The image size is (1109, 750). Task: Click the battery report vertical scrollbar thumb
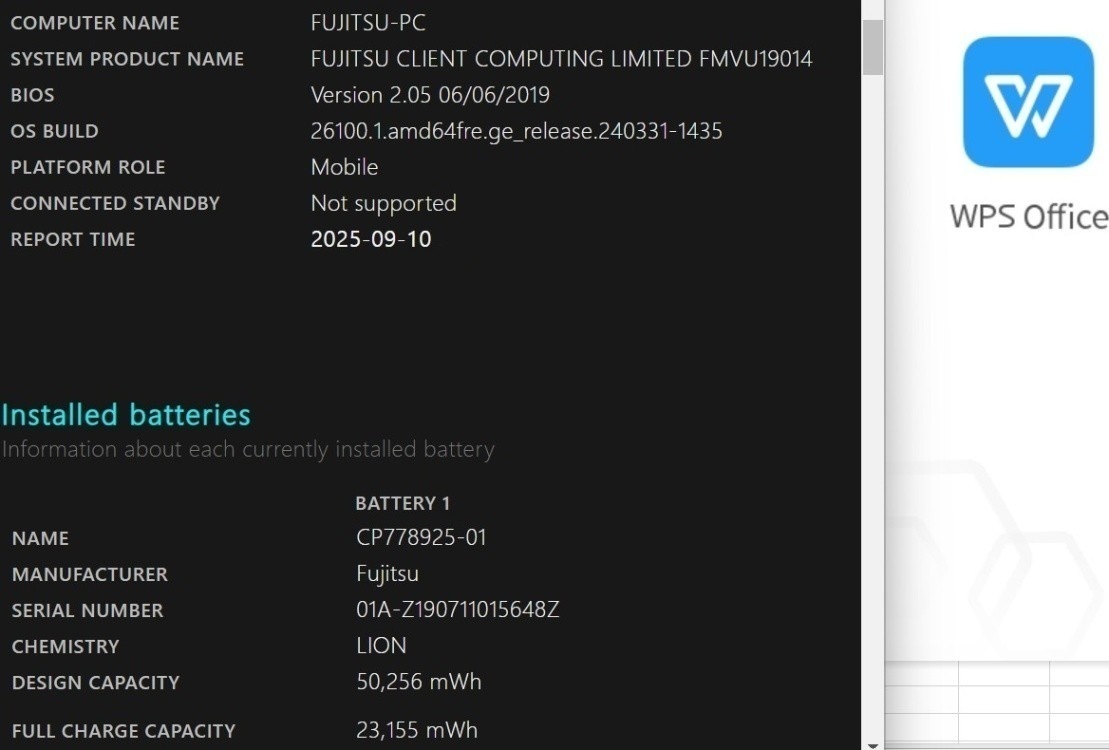(x=873, y=47)
